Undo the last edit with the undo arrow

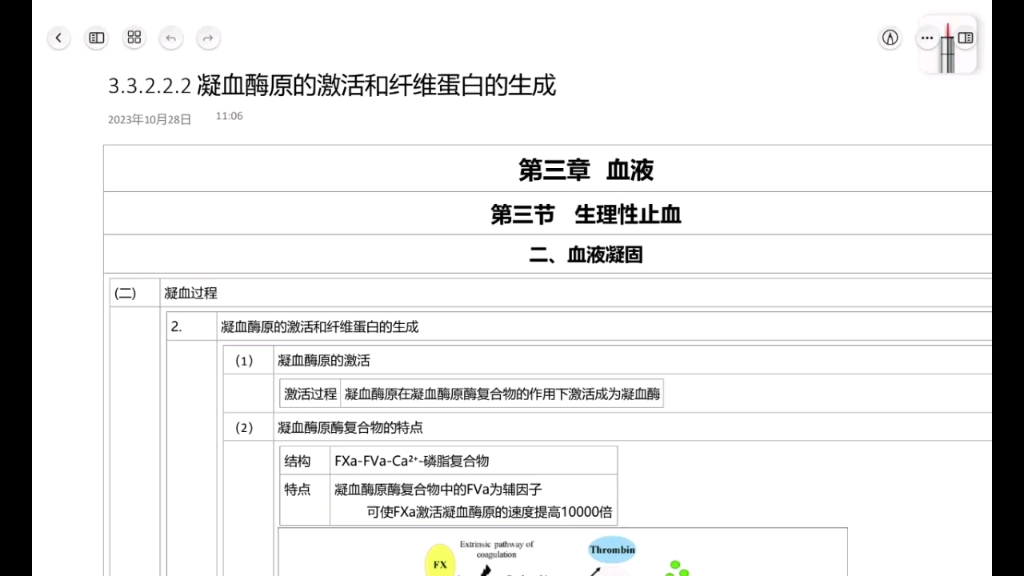click(x=171, y=37)
